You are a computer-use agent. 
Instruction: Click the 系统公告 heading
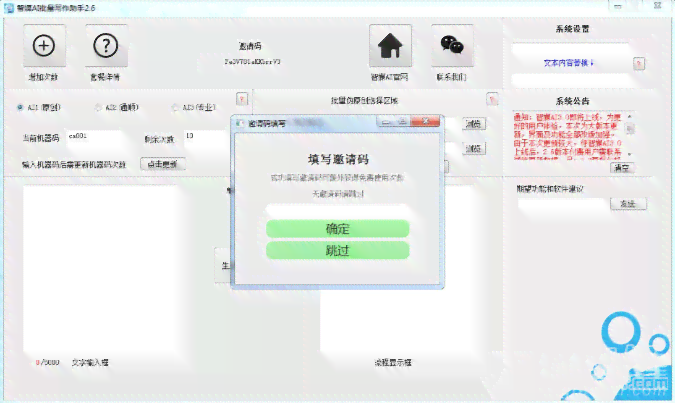573,101
